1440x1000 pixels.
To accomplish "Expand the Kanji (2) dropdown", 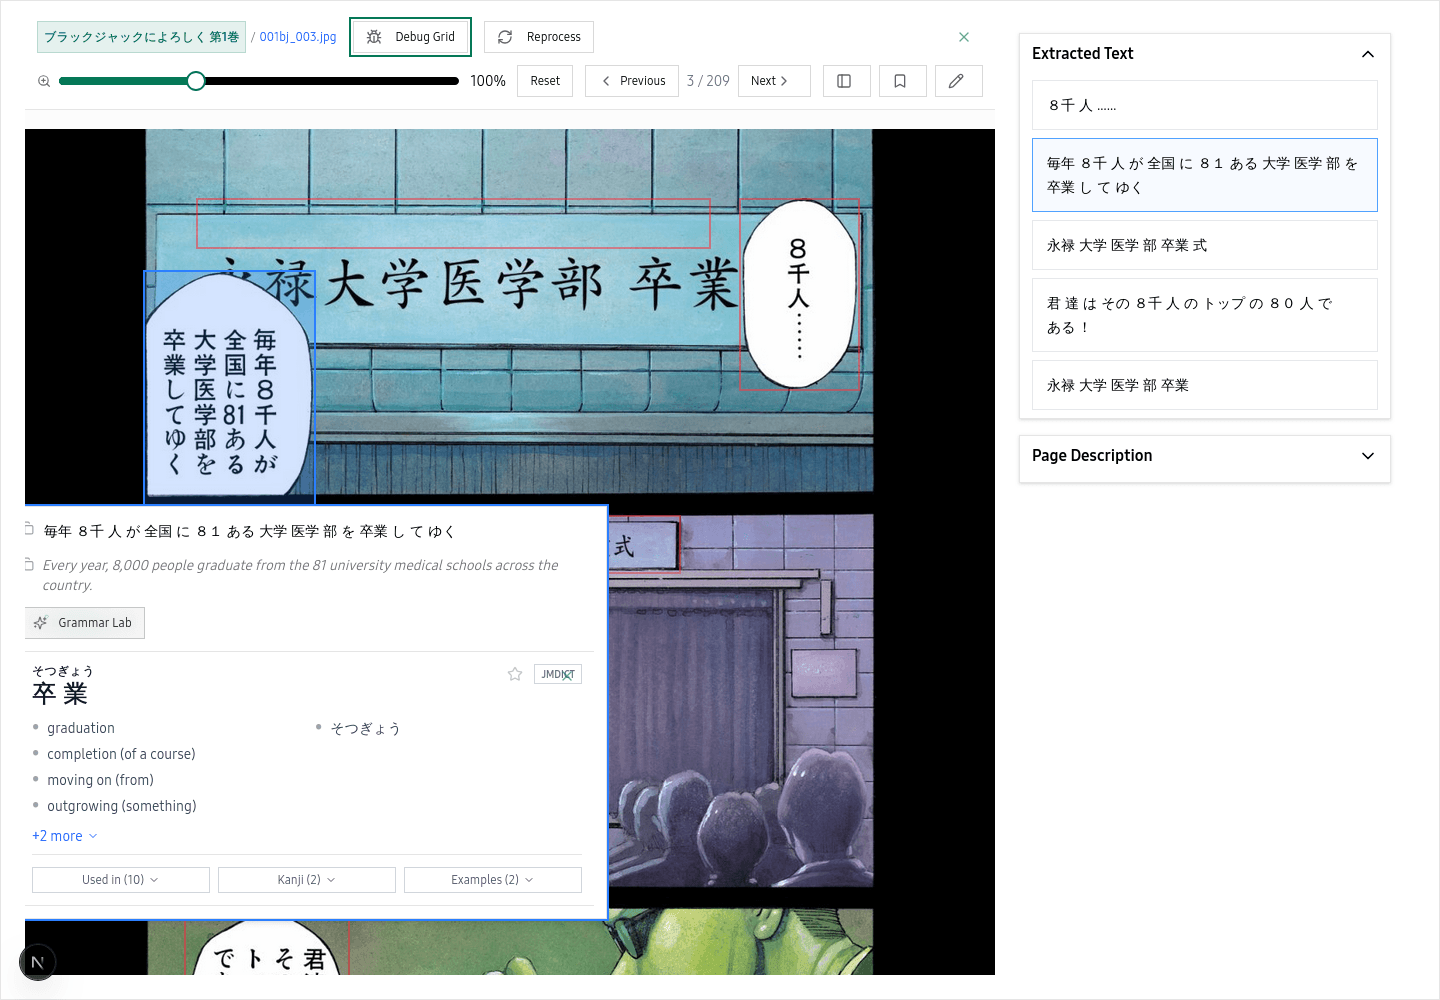I will point(306,879).
